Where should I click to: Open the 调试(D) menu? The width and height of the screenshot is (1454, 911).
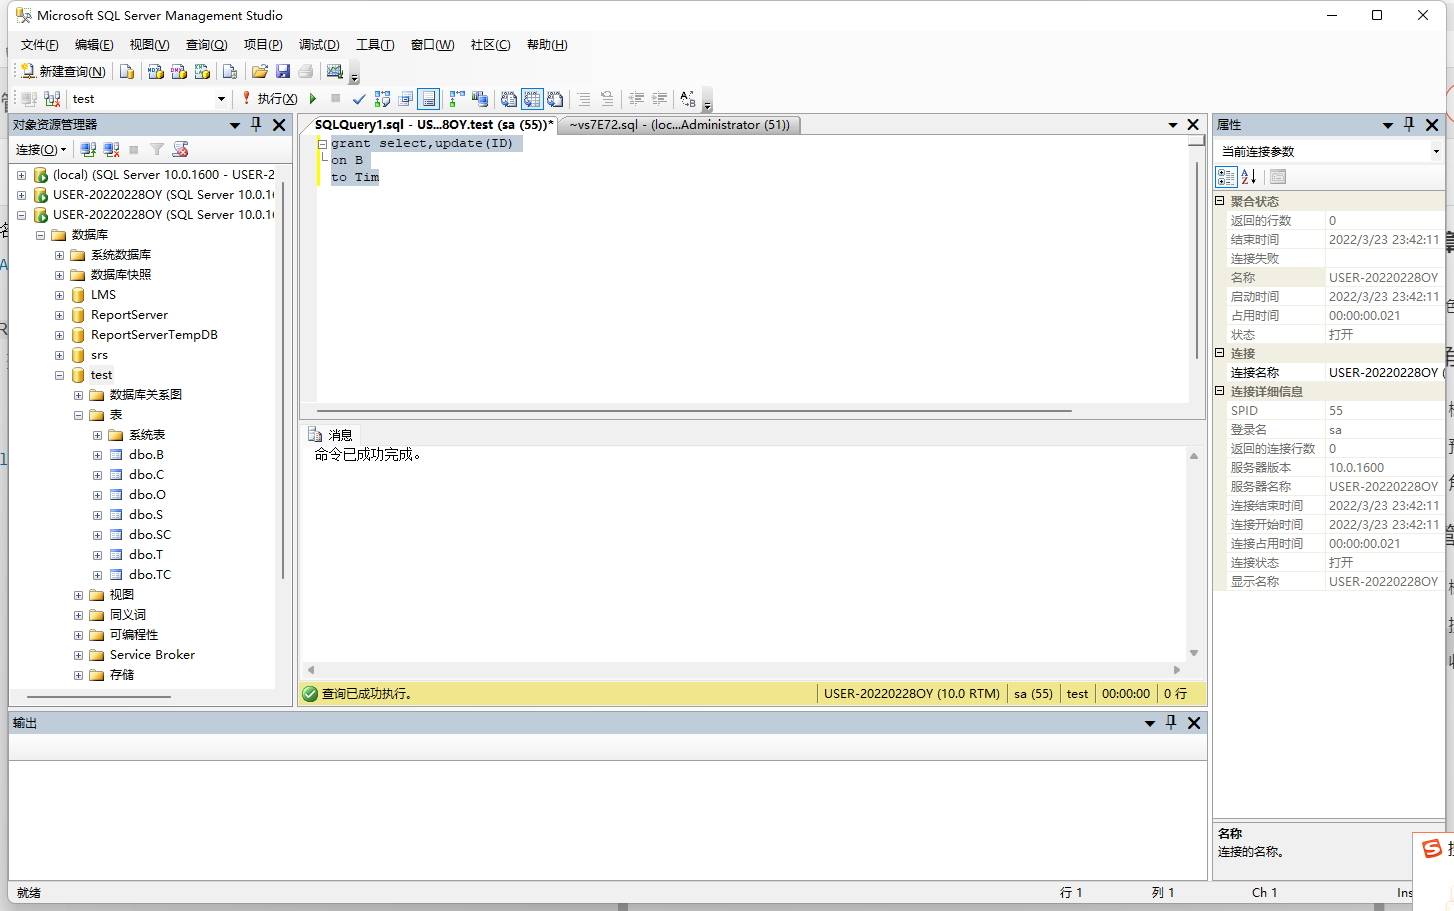coord(319,45)
